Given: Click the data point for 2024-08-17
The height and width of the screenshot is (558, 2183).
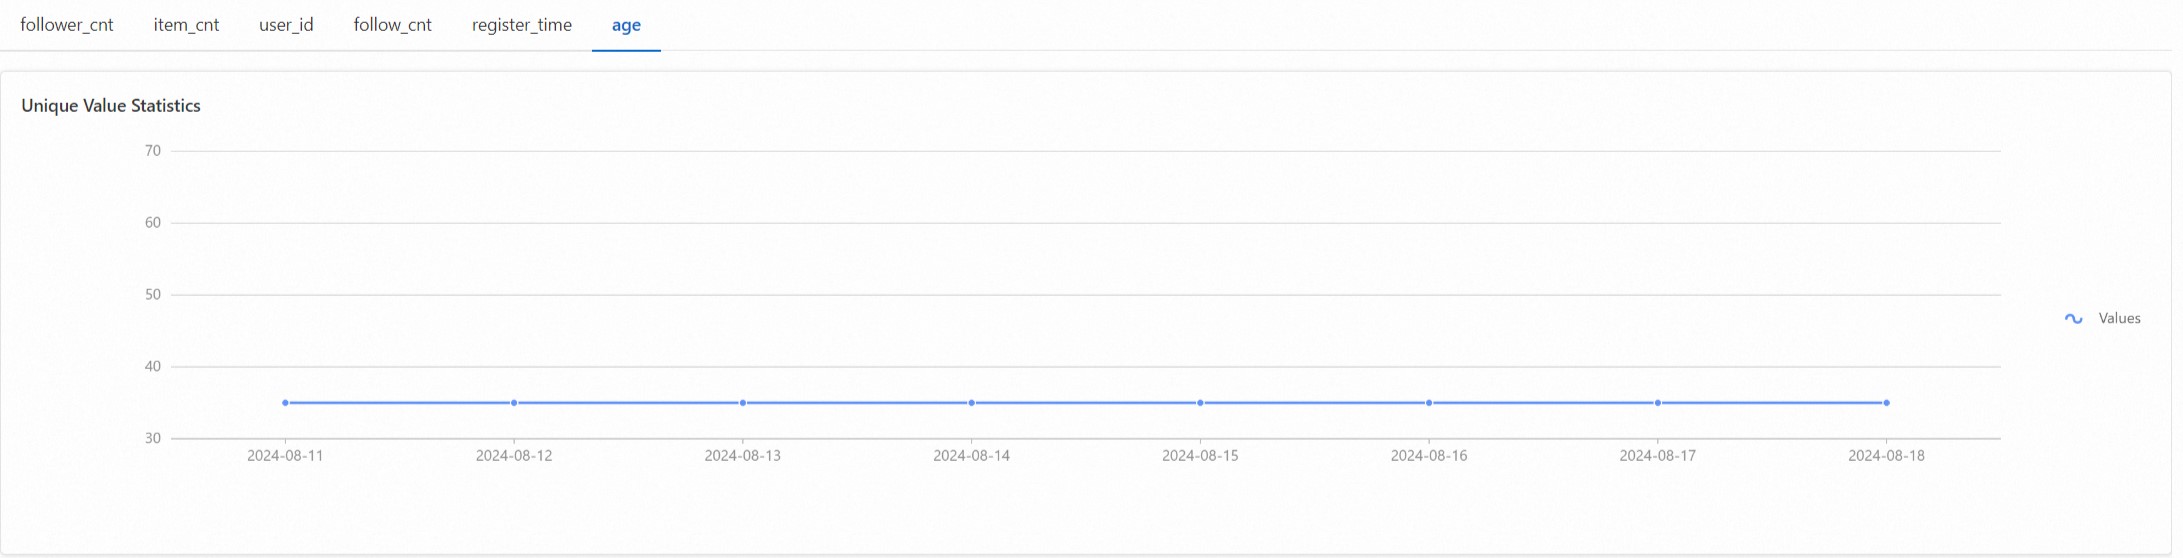Looking at the screenshot, I should [x=1658, y=403].
